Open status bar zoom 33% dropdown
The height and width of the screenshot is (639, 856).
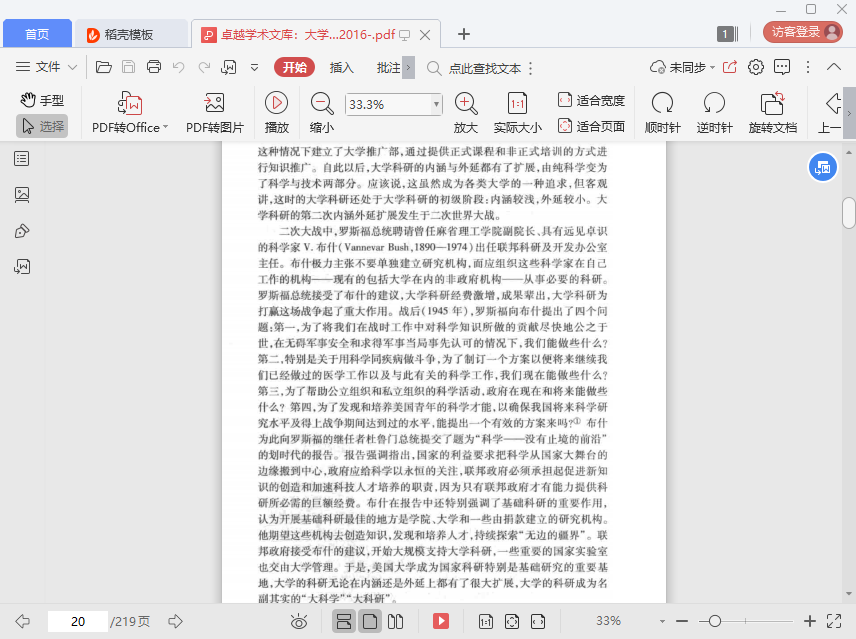point(662,622)
